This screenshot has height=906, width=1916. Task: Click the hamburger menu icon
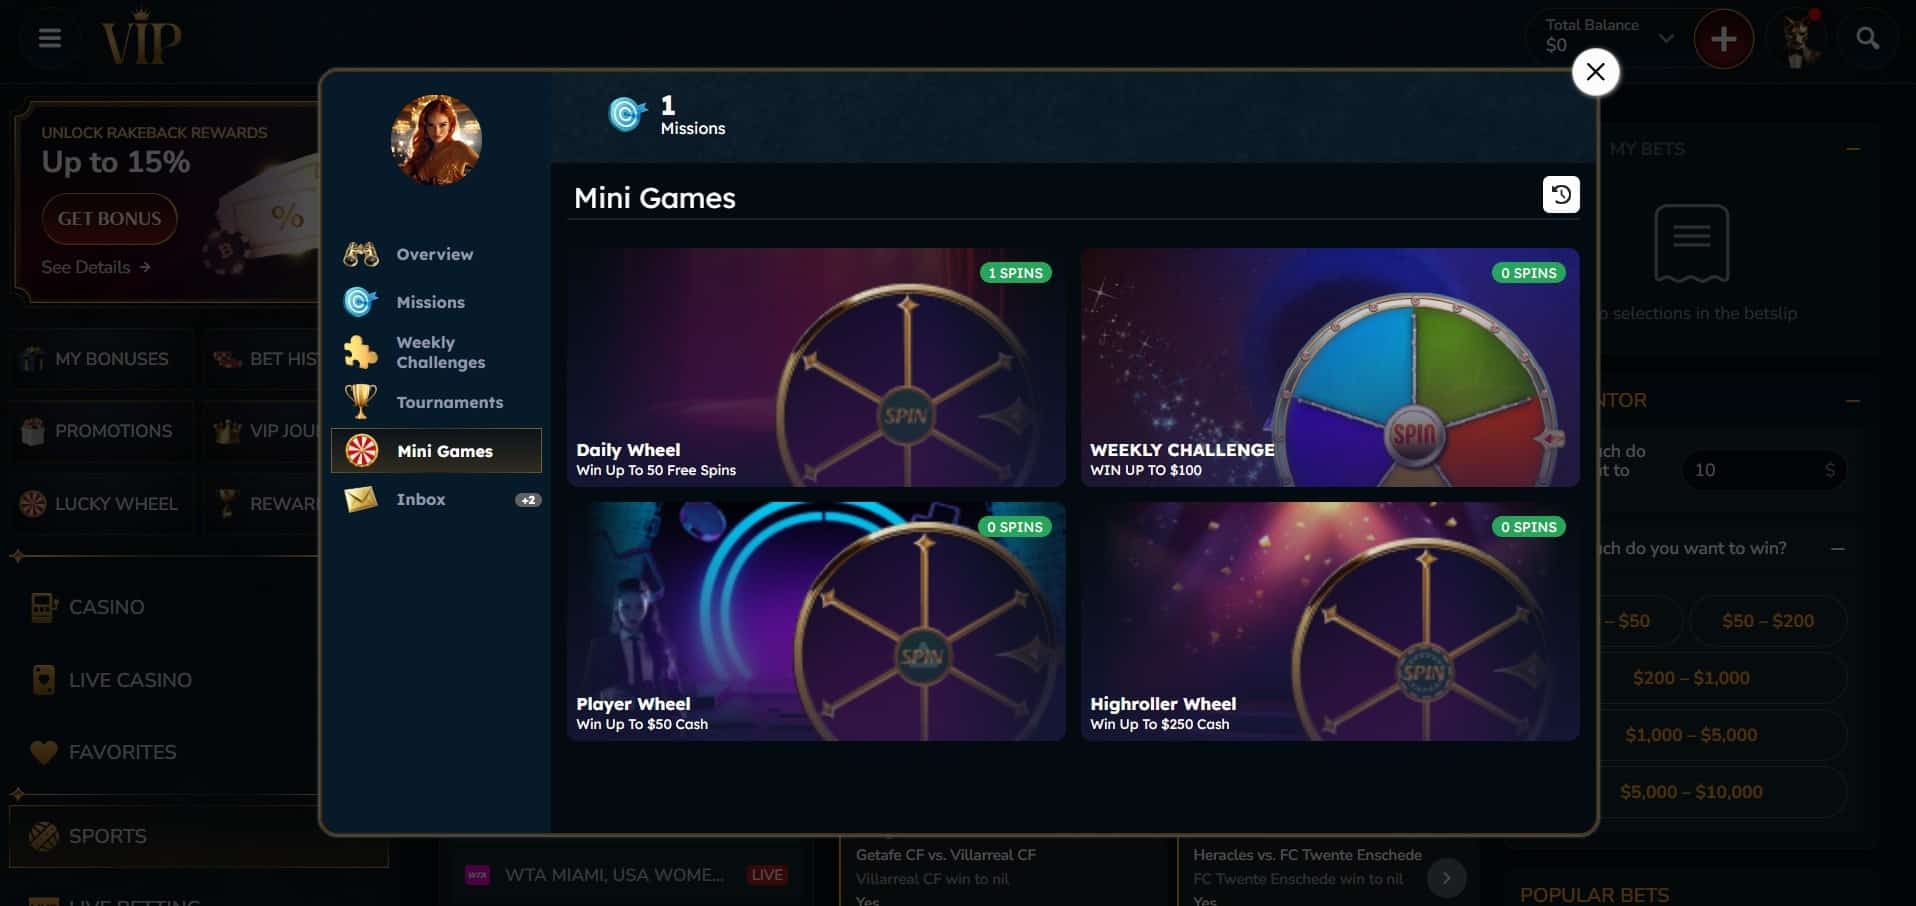(50, 38)
